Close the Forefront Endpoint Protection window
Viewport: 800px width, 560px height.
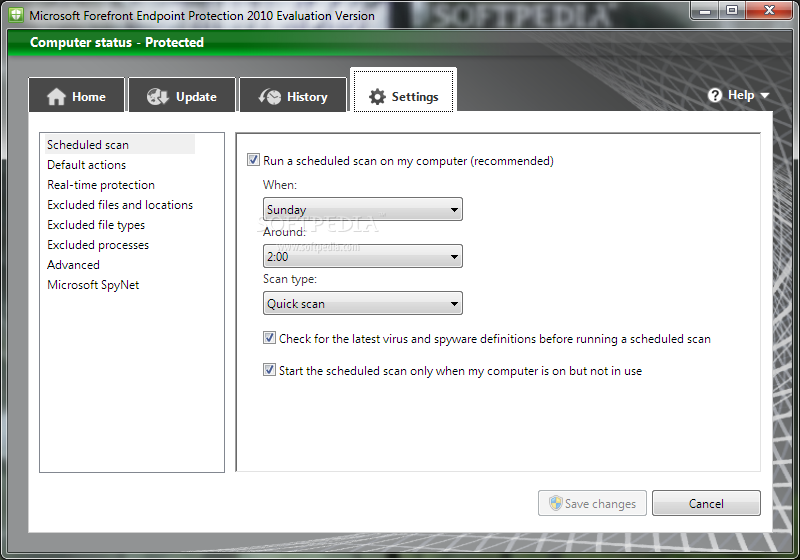pyautogui.click(x=770, y=10)
